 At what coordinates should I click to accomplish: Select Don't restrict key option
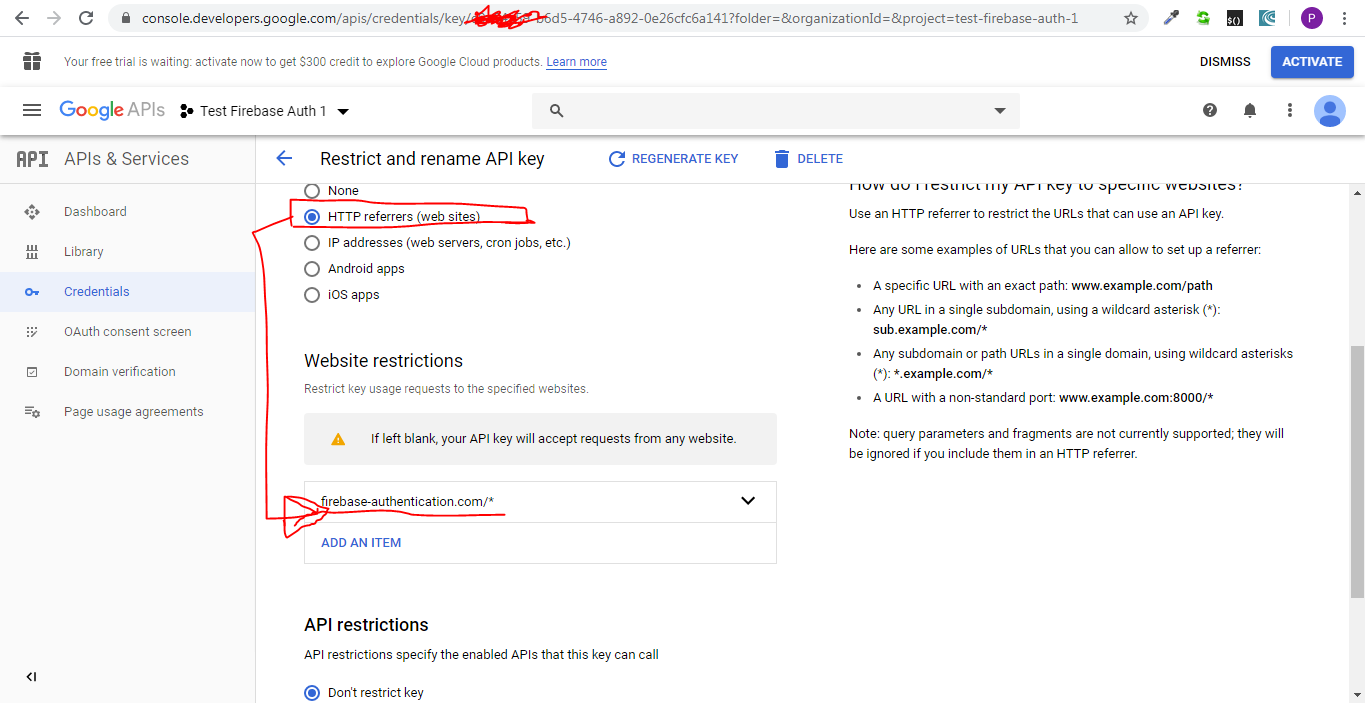(312, 693)
